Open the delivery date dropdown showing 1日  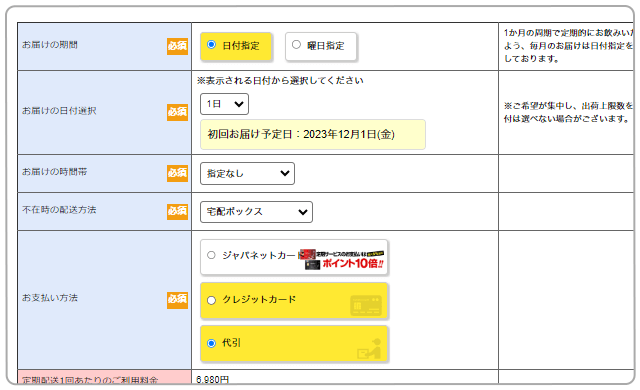tap(224, 104)
